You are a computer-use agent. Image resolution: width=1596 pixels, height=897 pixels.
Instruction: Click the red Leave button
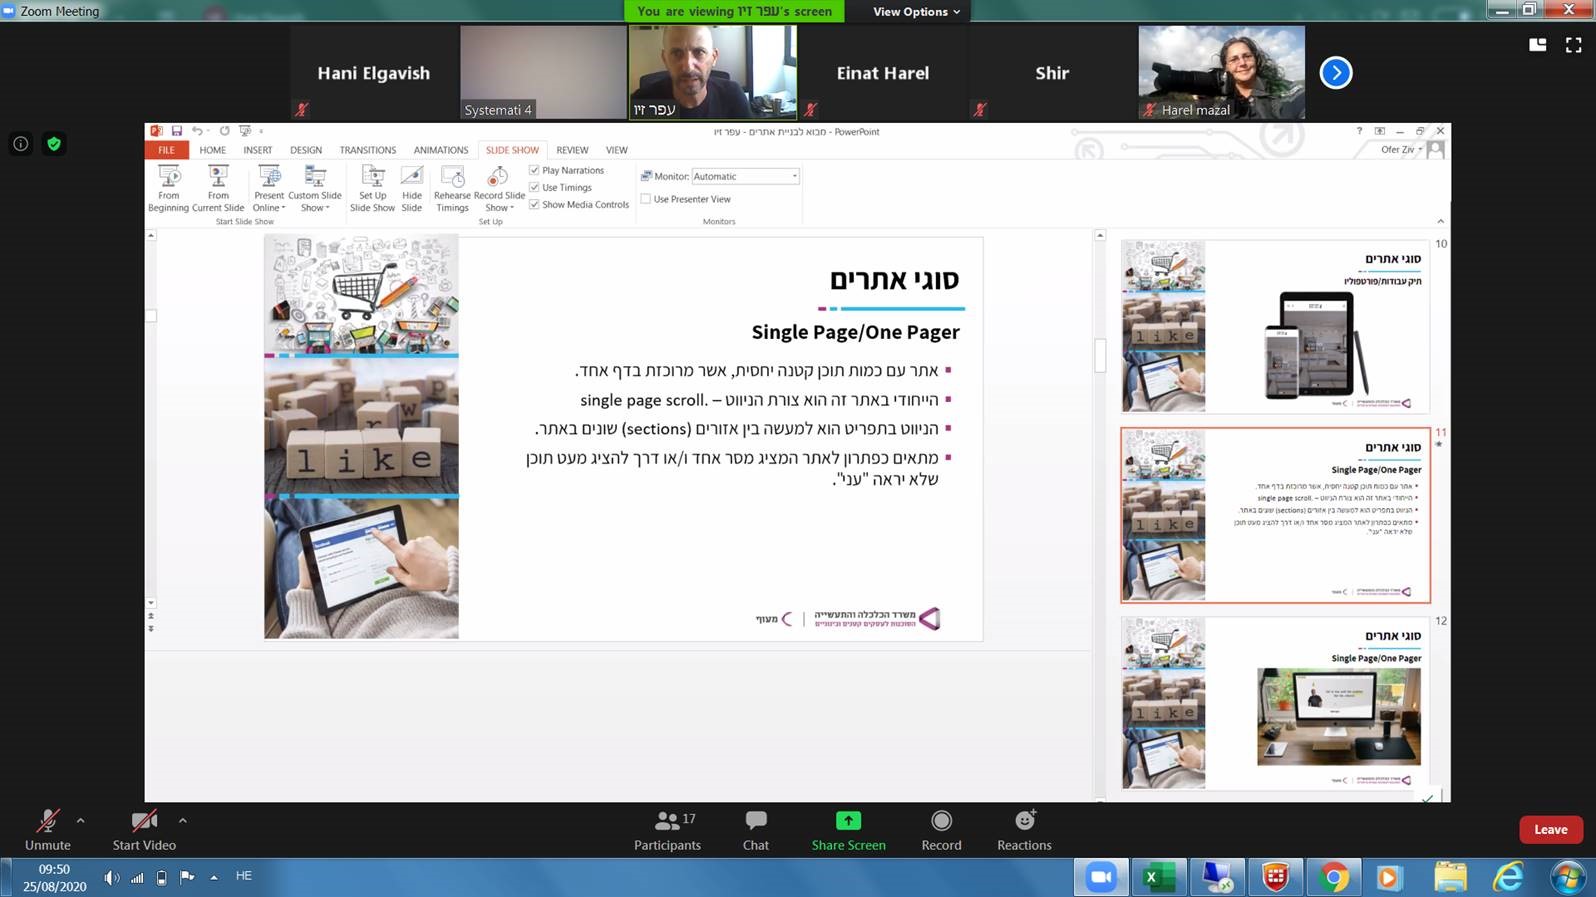[1550, 829]
